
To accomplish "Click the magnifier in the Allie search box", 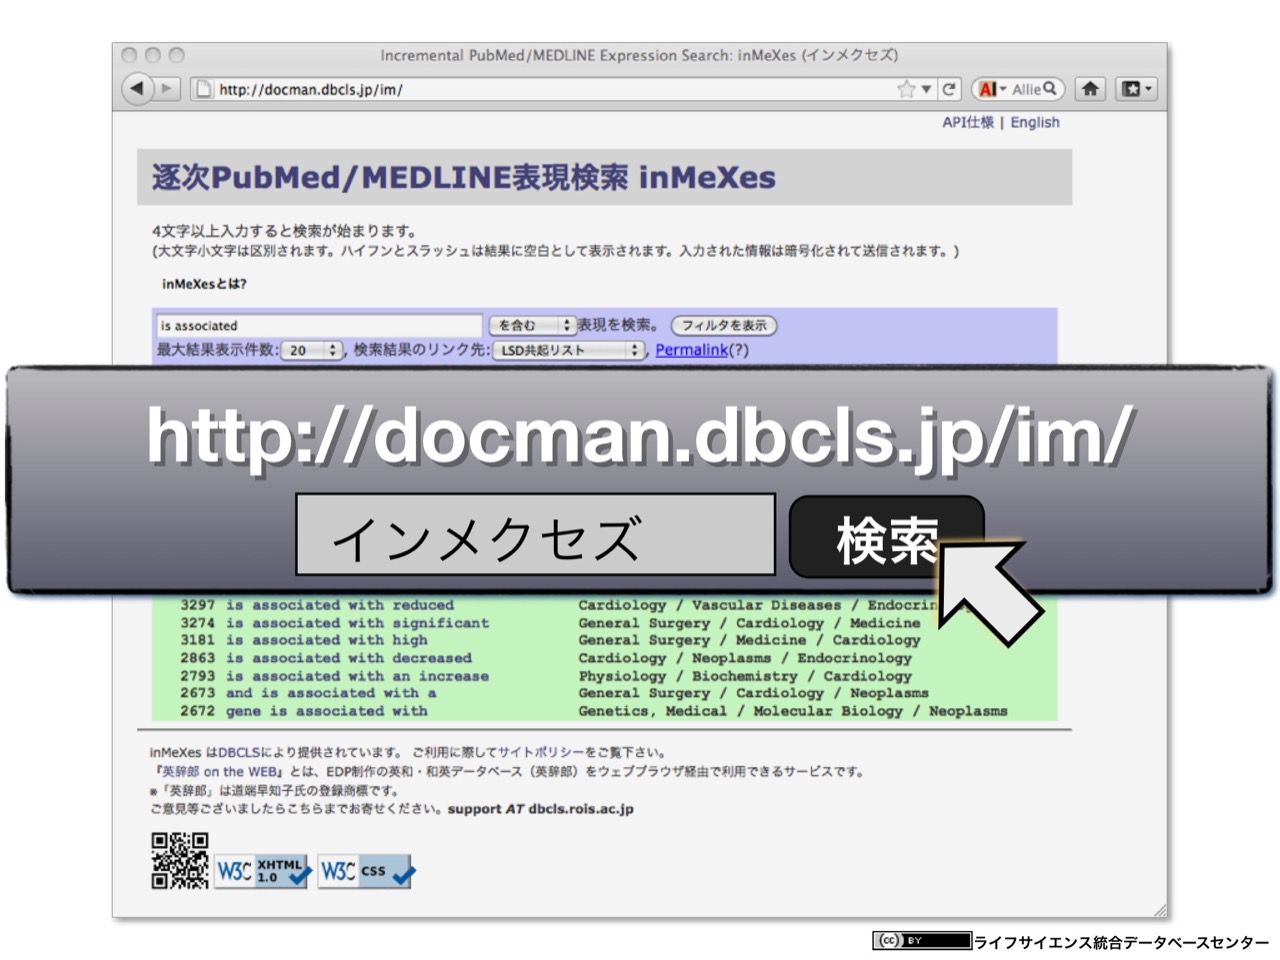I will coord(1049,89).
